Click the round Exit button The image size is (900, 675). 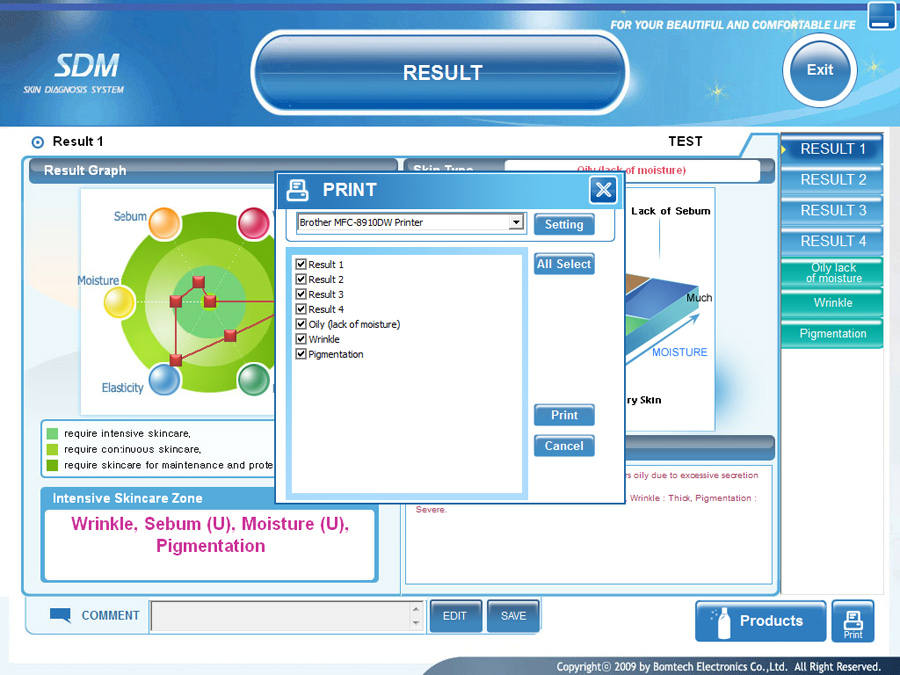coord(819,70)
